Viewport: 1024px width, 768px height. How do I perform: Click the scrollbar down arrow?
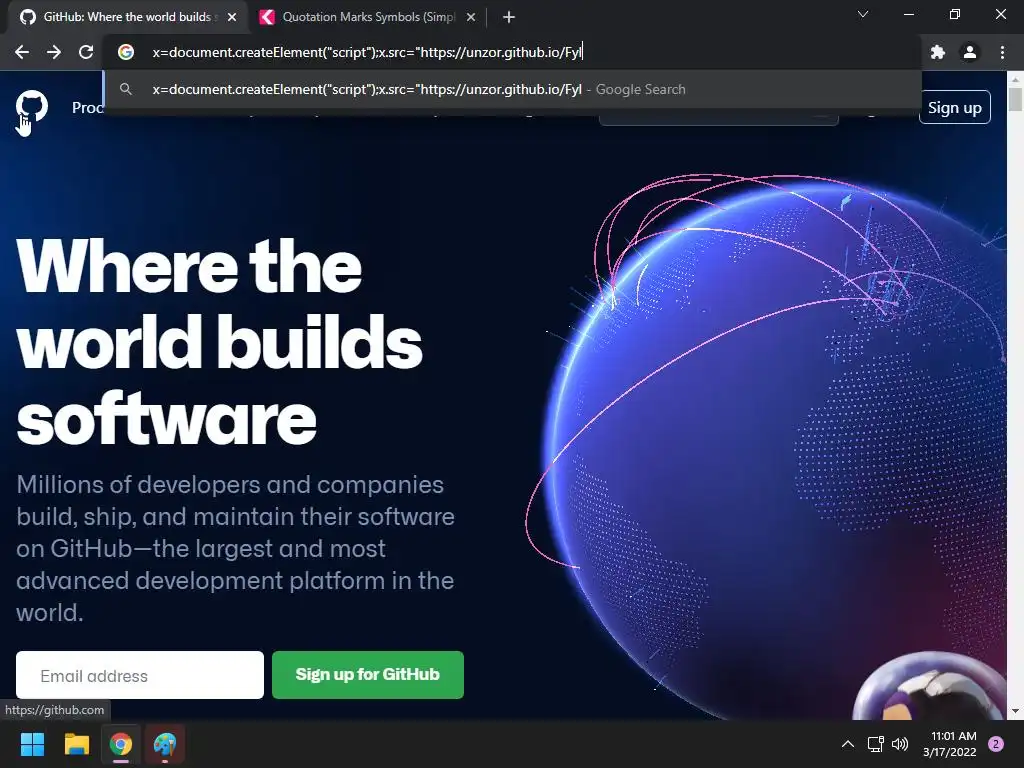coord(1015,712)
